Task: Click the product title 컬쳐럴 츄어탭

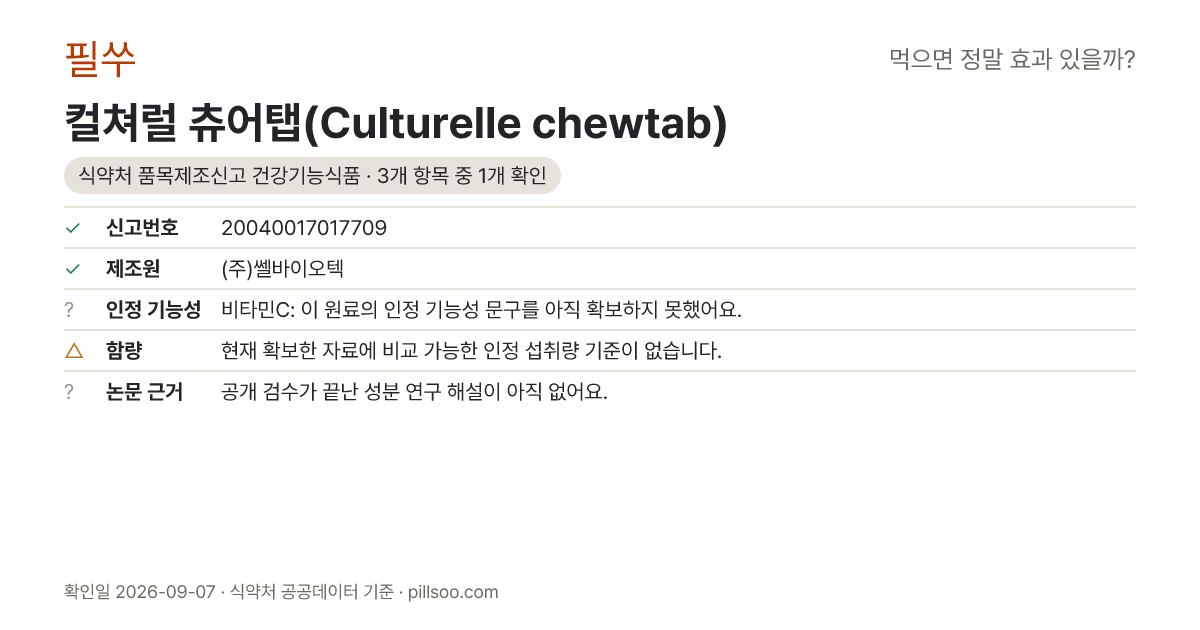Action: click(395, 123)
